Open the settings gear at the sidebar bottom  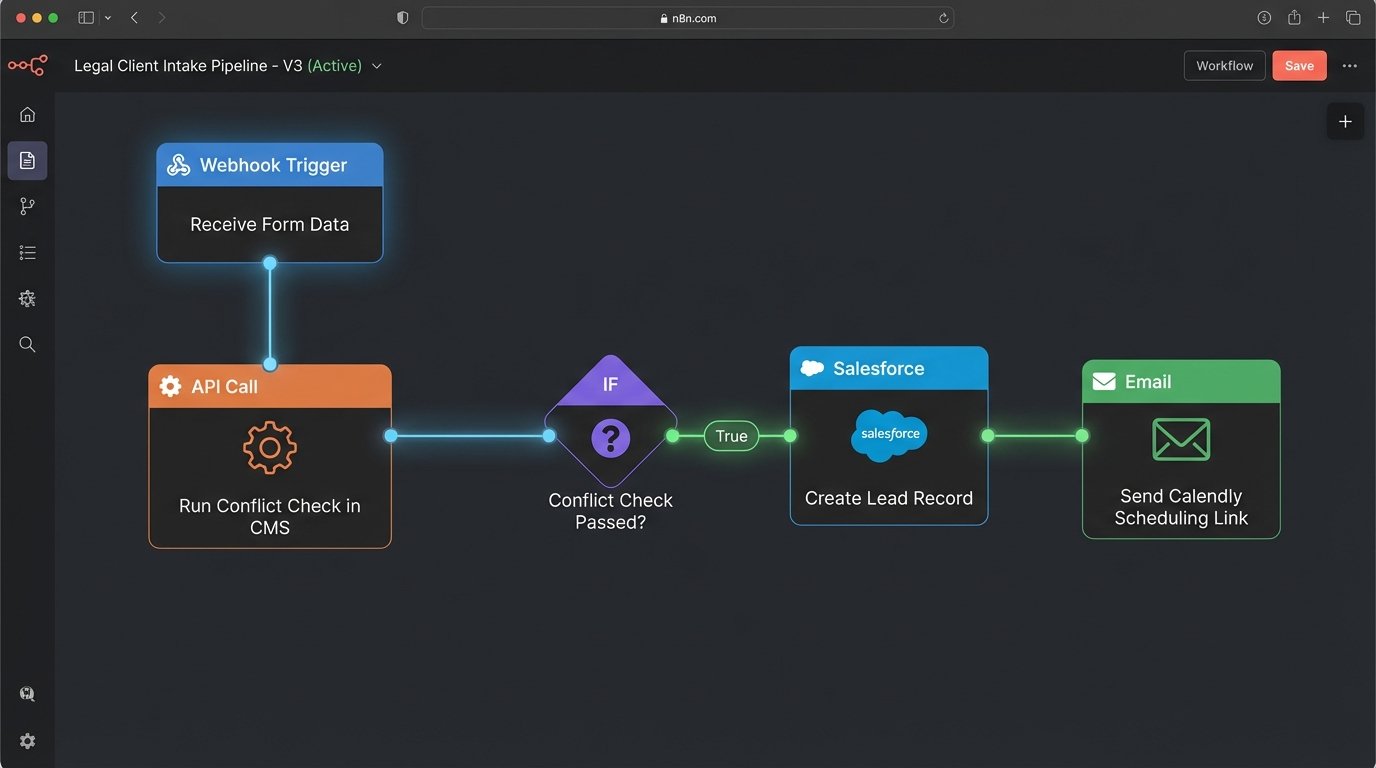click(27, 740)
